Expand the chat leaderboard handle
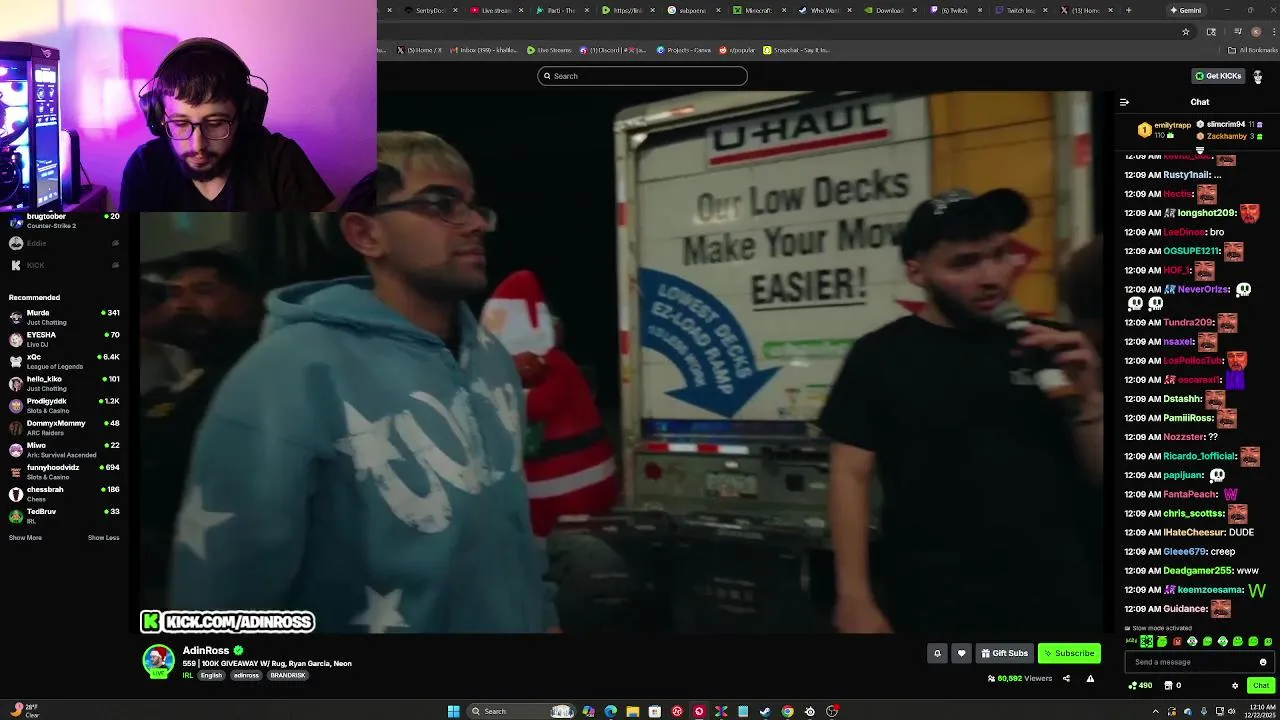This screenshot has height=720, width=1280. click(1199, 150)
